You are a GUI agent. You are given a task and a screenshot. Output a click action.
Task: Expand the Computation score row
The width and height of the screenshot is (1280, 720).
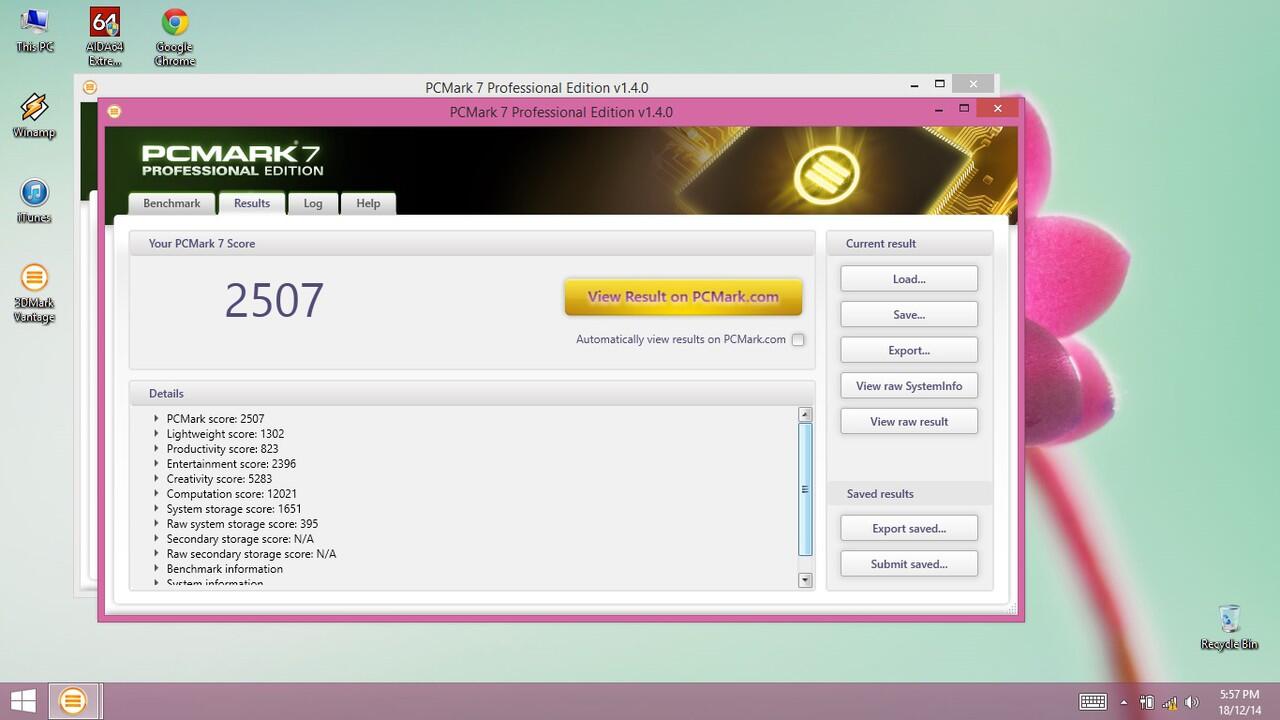point(157,494)
